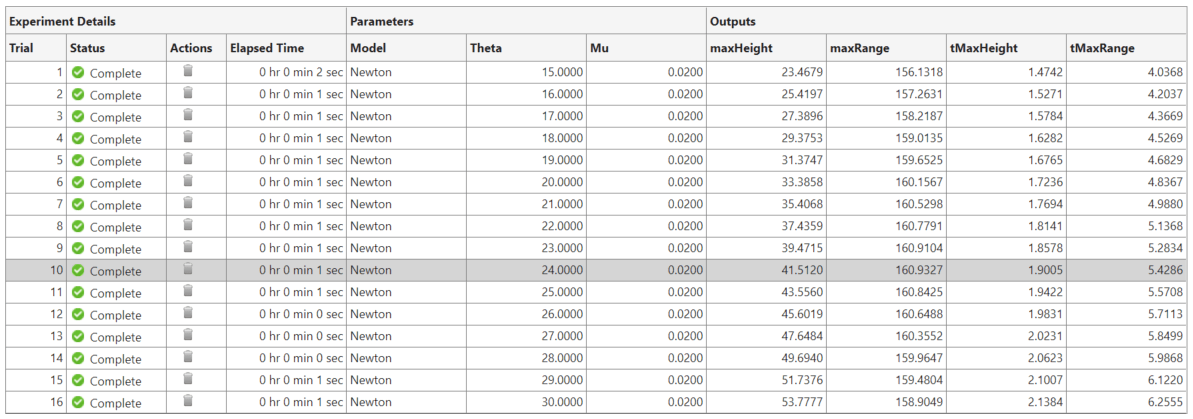Select the Elapsed Time column header
1193x419 pixels.
pos(267,47)
